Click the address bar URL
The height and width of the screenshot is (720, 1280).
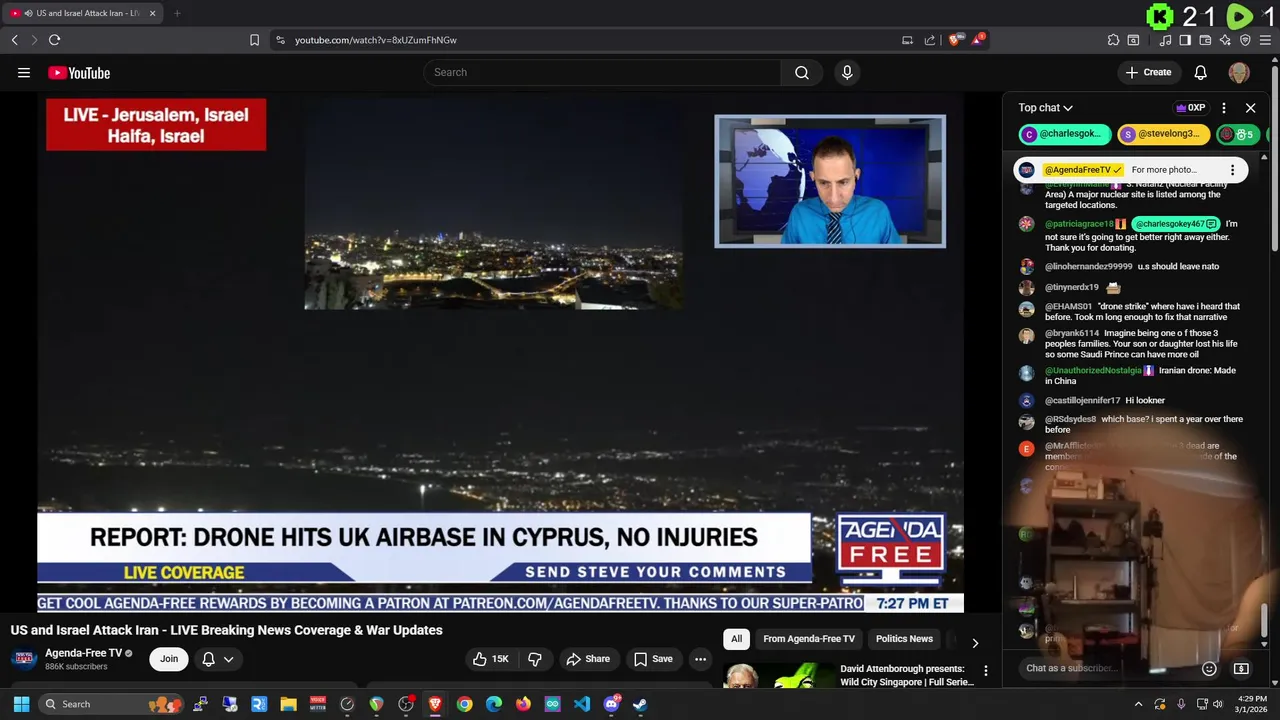coord(376,40)
